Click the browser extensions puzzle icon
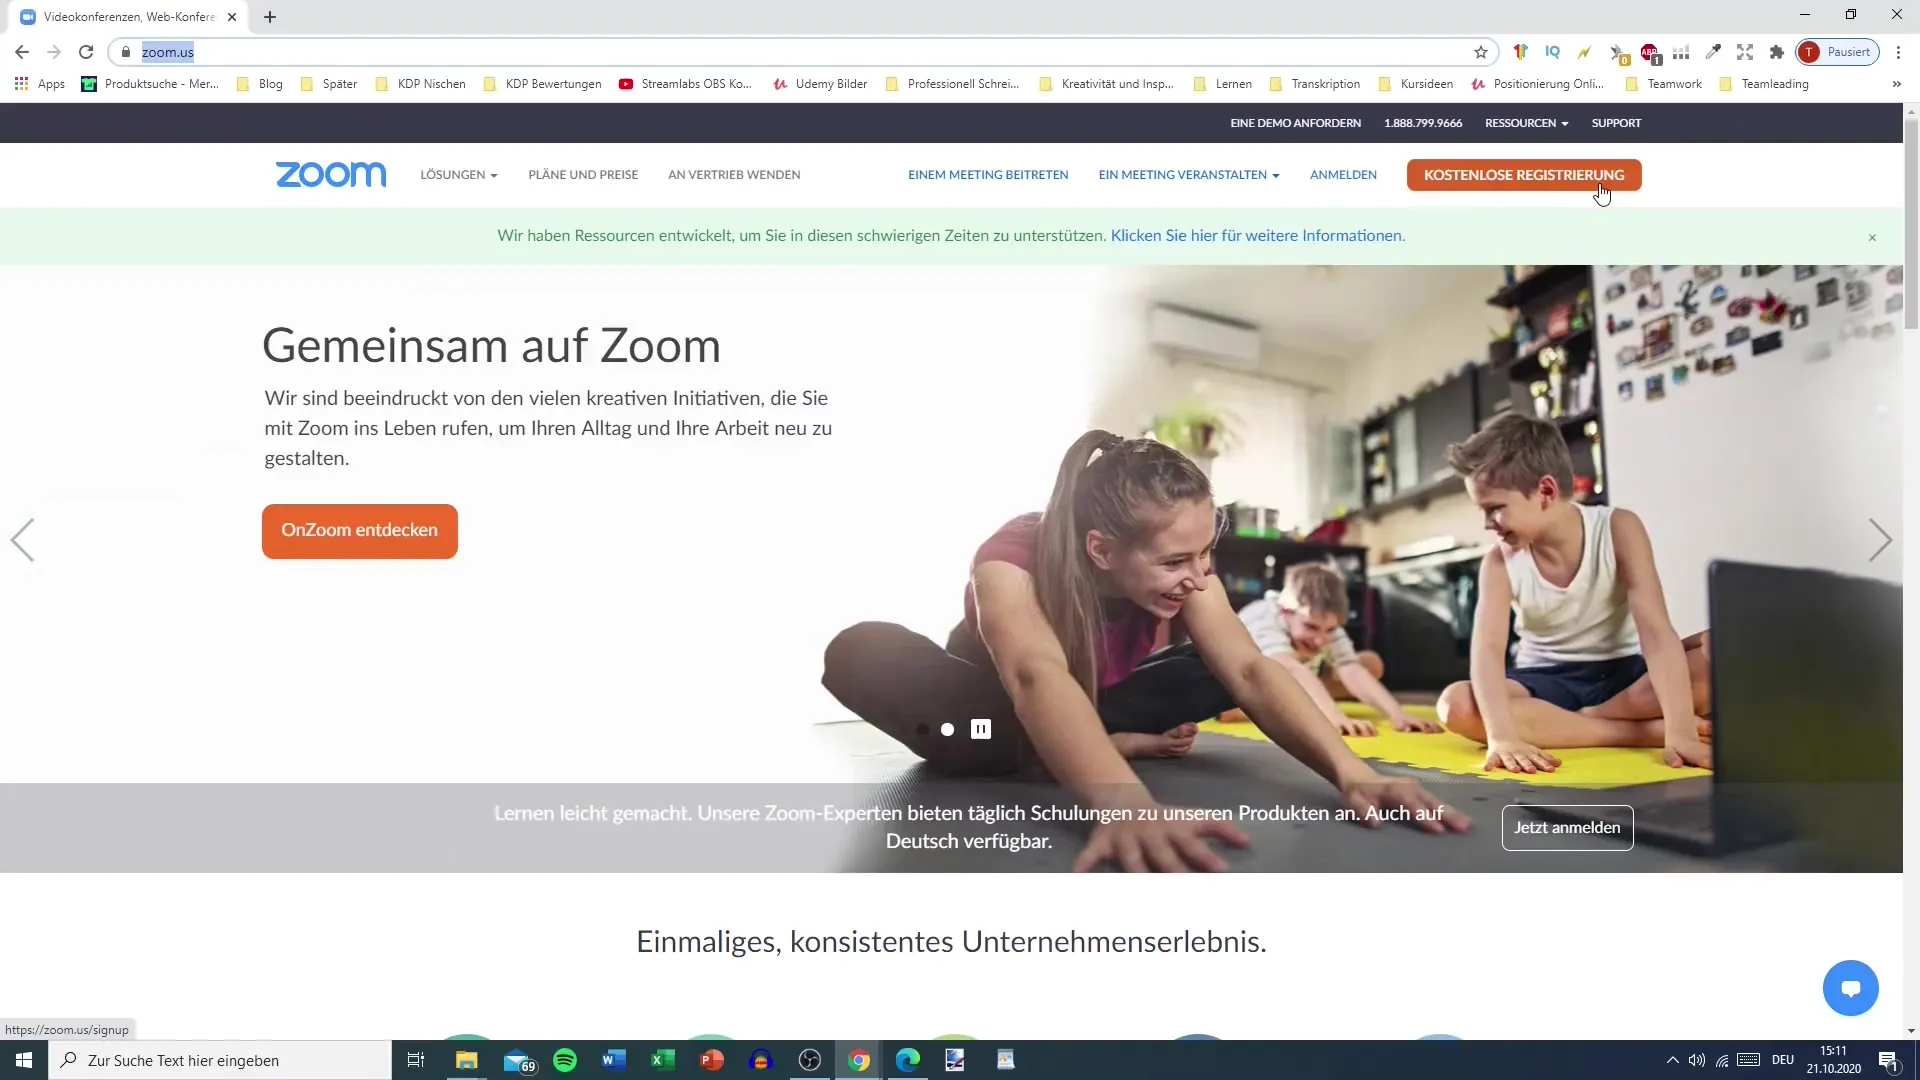The height and width of the screenshot is (1080, 1920). [1778, 51]
